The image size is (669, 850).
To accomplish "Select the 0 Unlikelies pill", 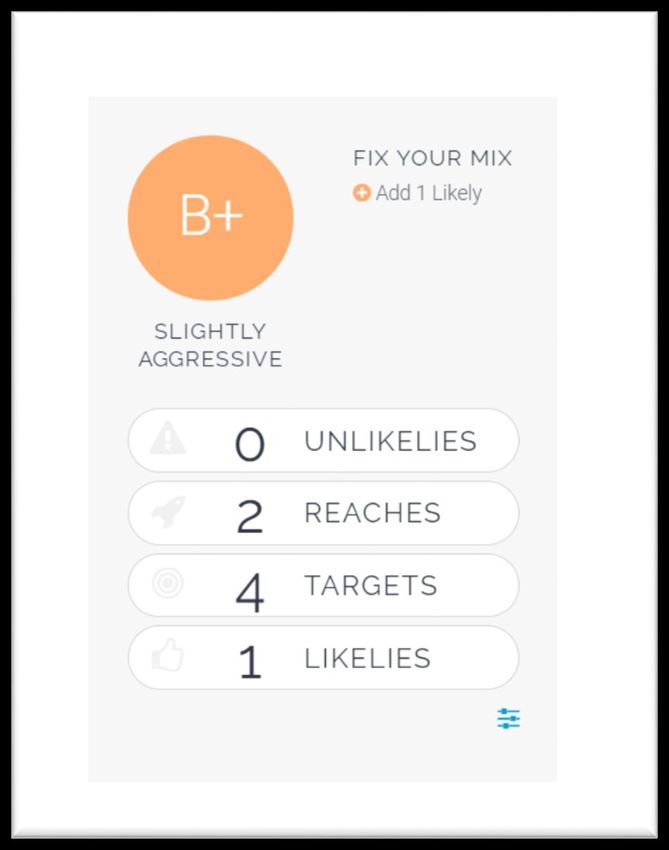I will click(324, 441).
